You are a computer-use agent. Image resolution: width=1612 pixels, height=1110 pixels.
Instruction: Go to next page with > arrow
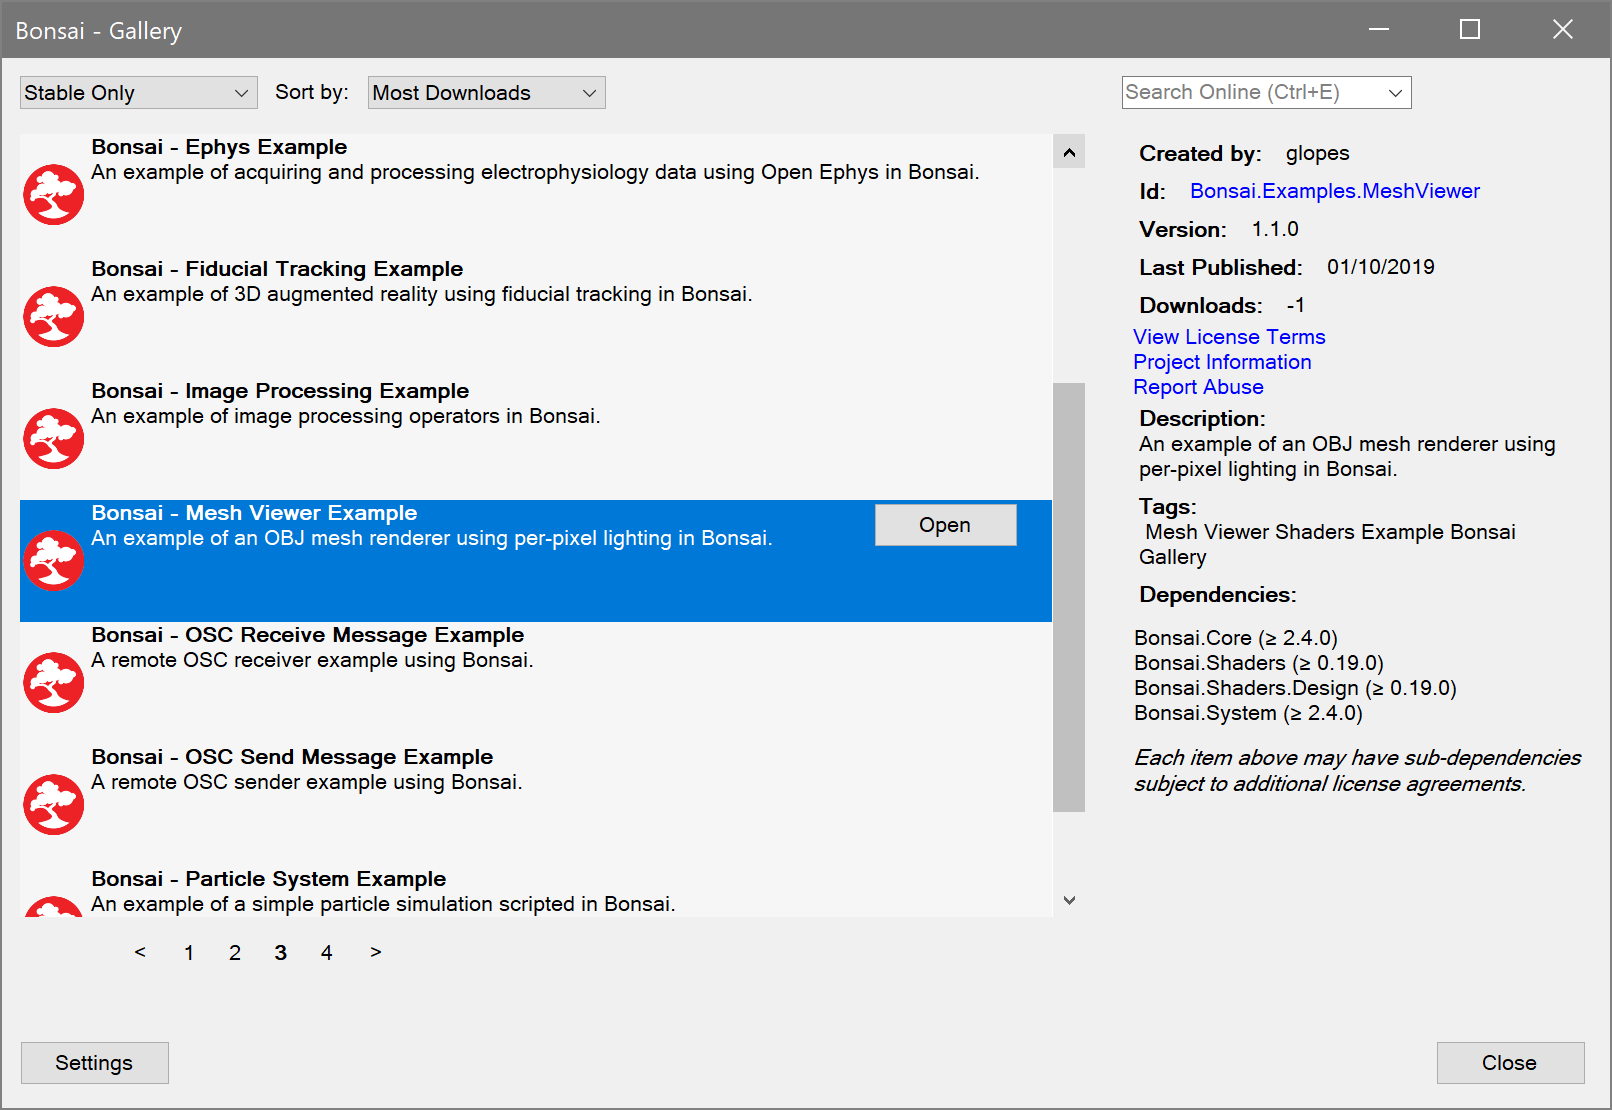[376, 952]
